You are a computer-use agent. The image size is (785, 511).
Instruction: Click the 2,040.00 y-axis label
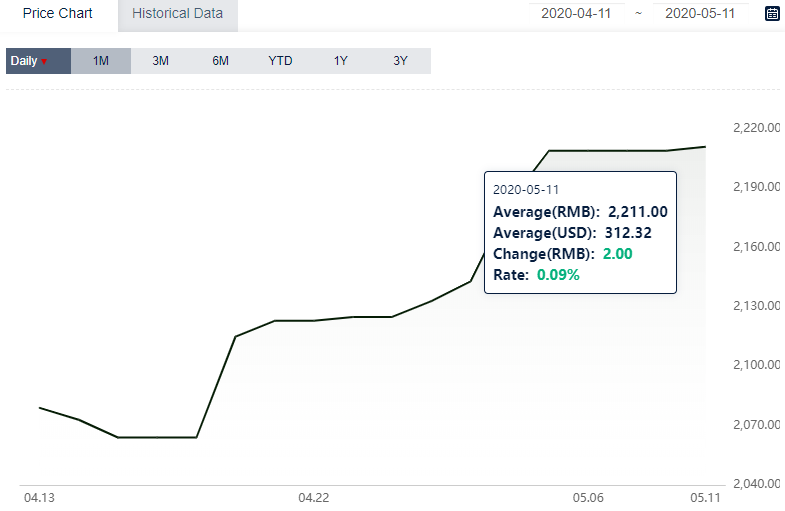click(756, 484)
